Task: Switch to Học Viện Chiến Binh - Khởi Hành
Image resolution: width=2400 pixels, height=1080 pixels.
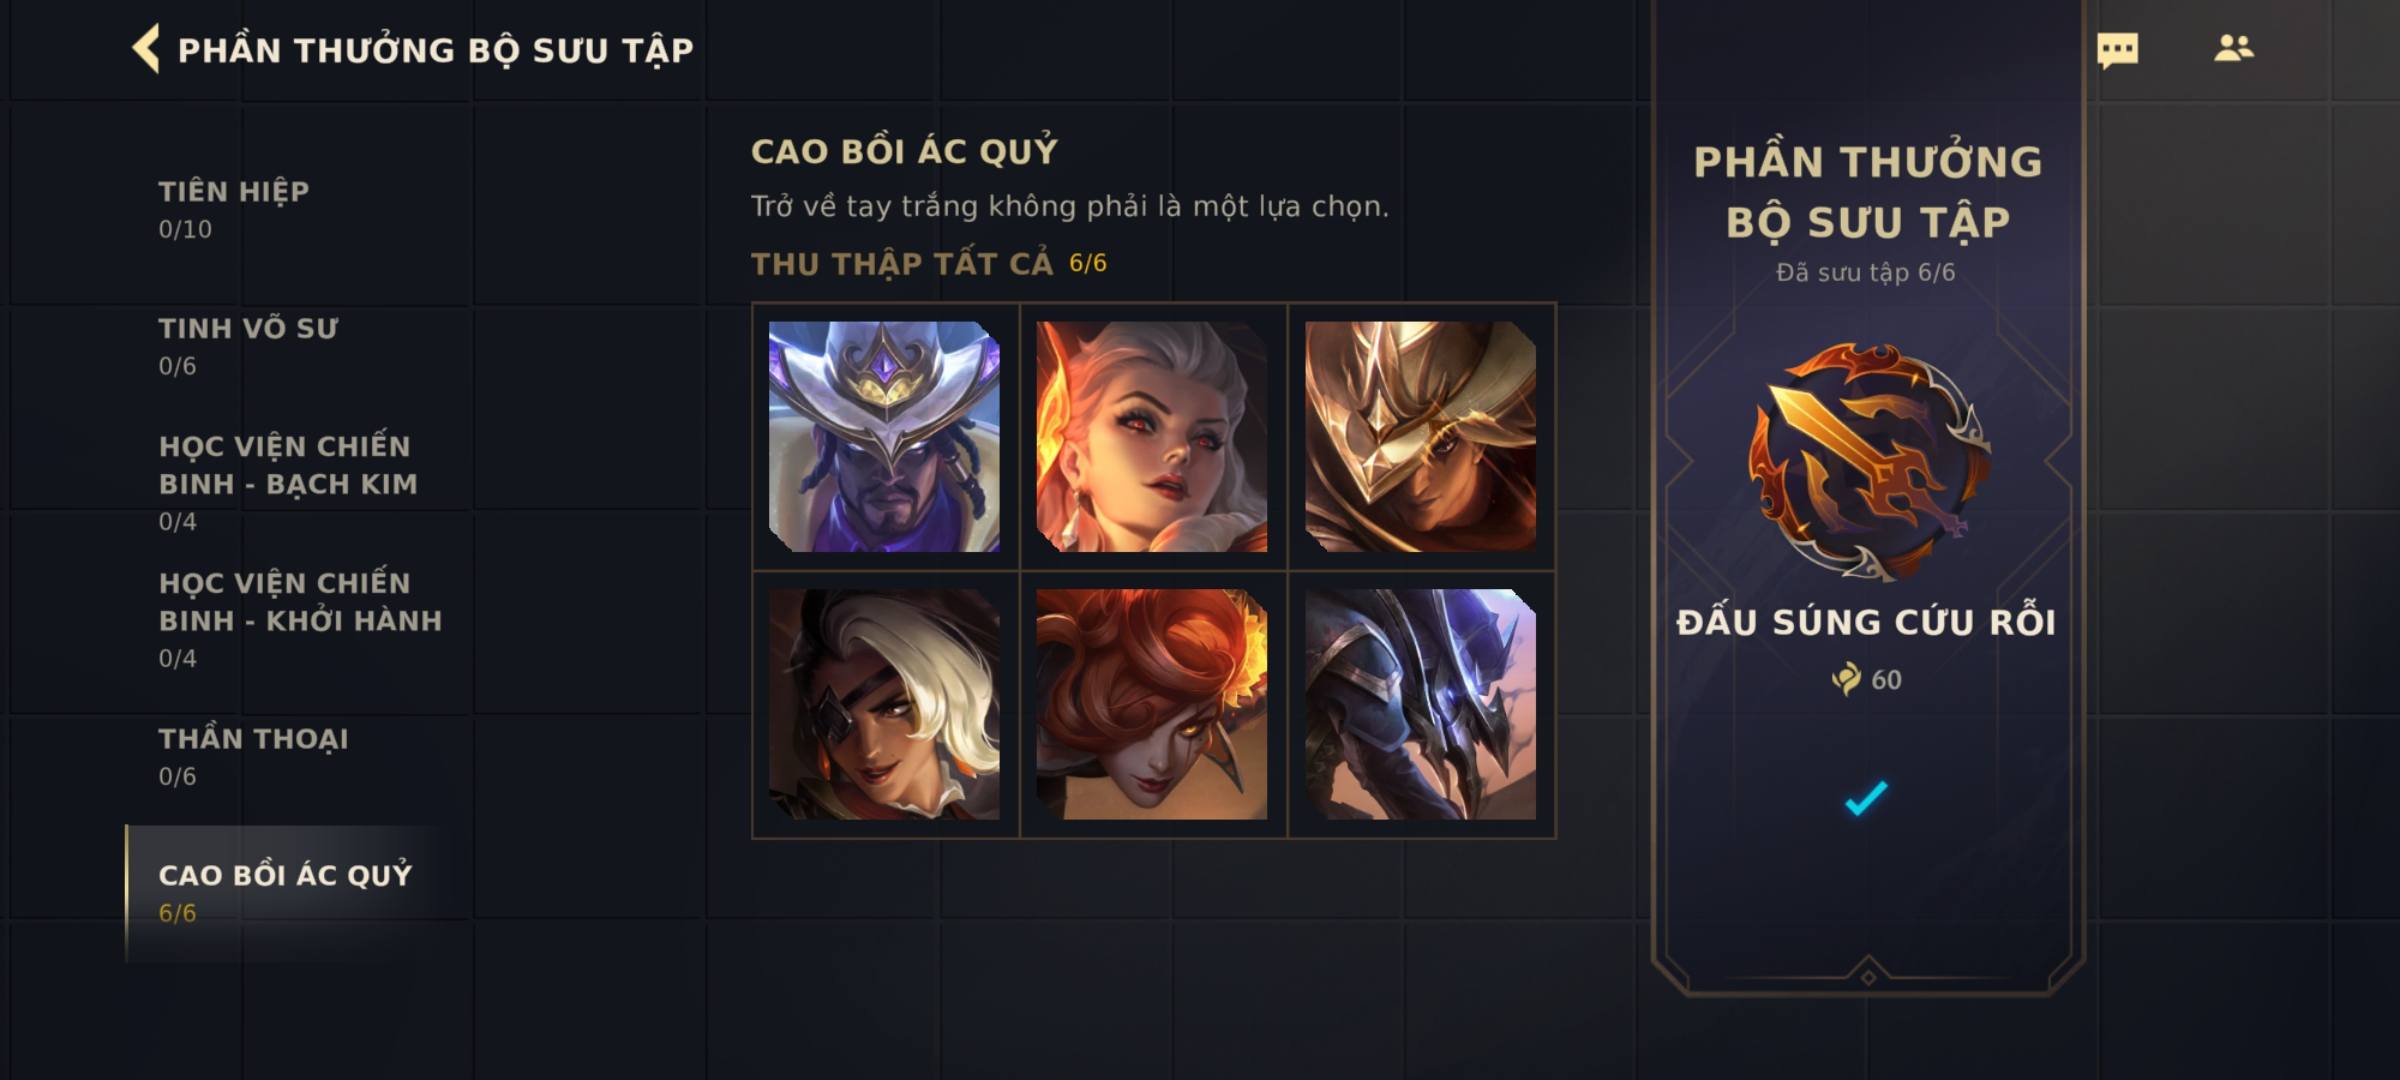Action: point(298,619)
